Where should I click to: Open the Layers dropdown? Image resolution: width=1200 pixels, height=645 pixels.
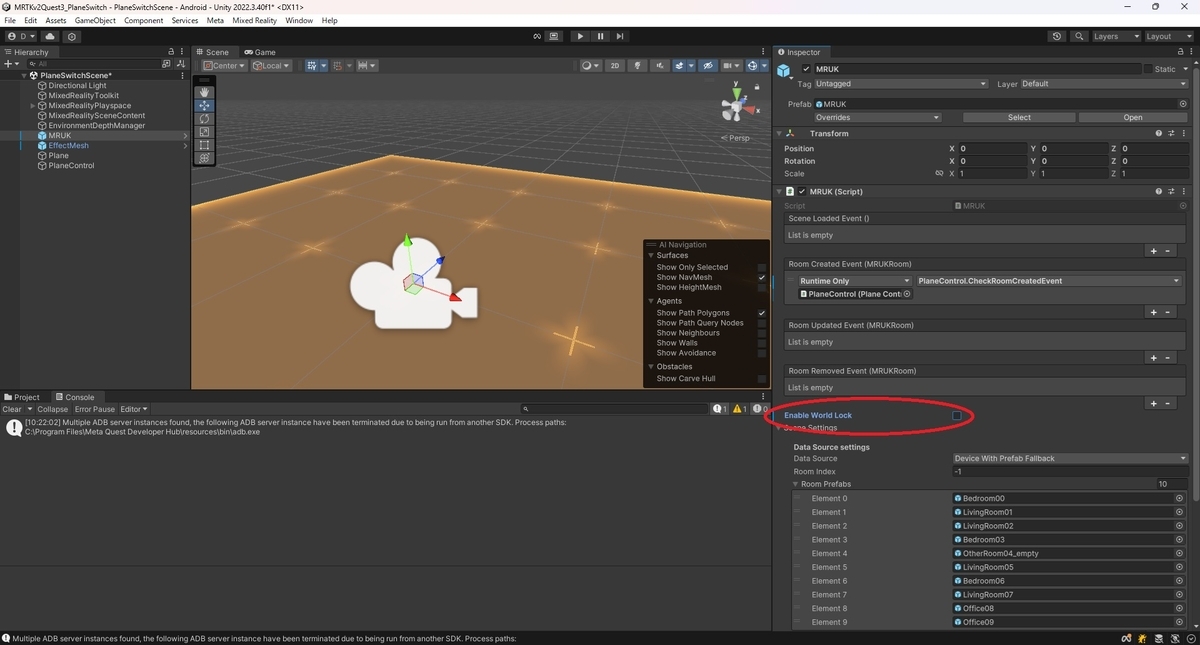[1115, 36]
